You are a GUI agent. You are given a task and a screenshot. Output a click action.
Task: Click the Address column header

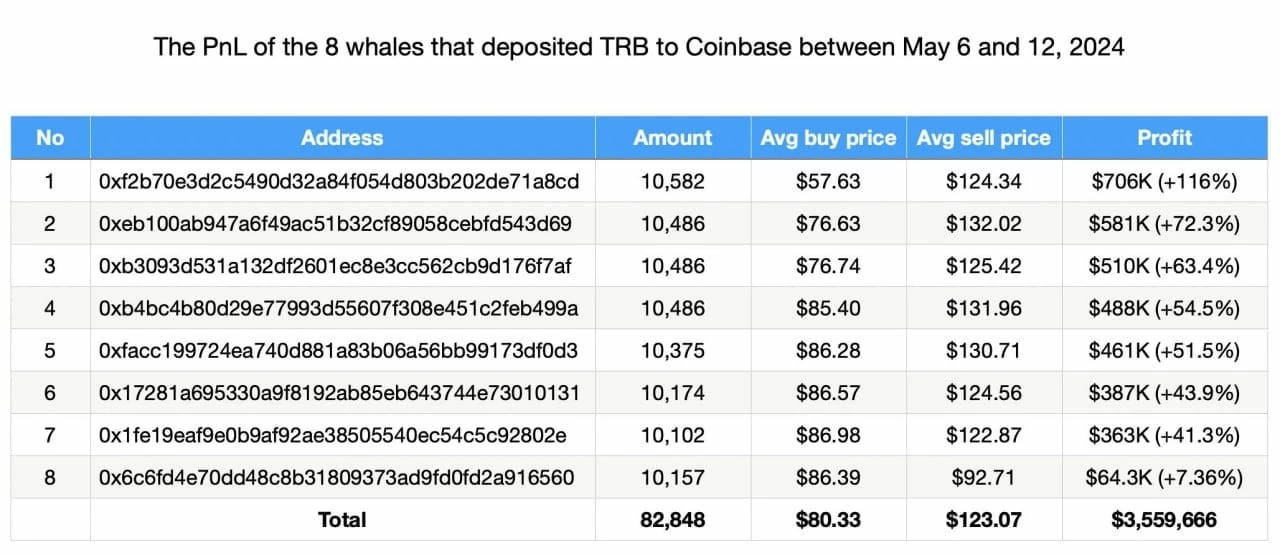pos(342,138)
